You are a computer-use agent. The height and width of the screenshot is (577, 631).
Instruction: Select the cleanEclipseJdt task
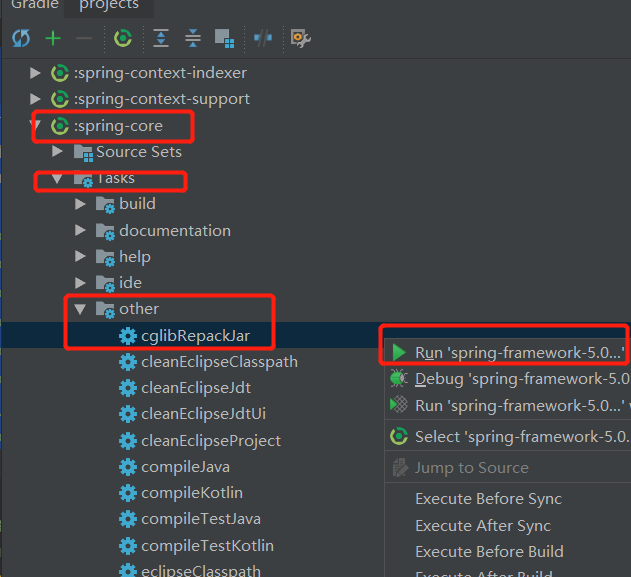coord(196,388)
